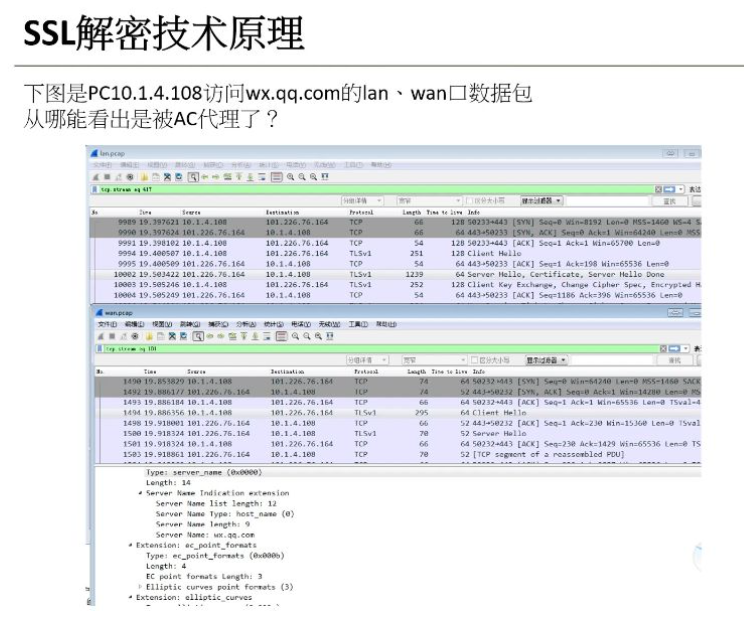Image resolution: width=744 pixels, height=618 pixels.
Task: Open 分析 menu in wan.pcap
Action: tap(246, 324)
